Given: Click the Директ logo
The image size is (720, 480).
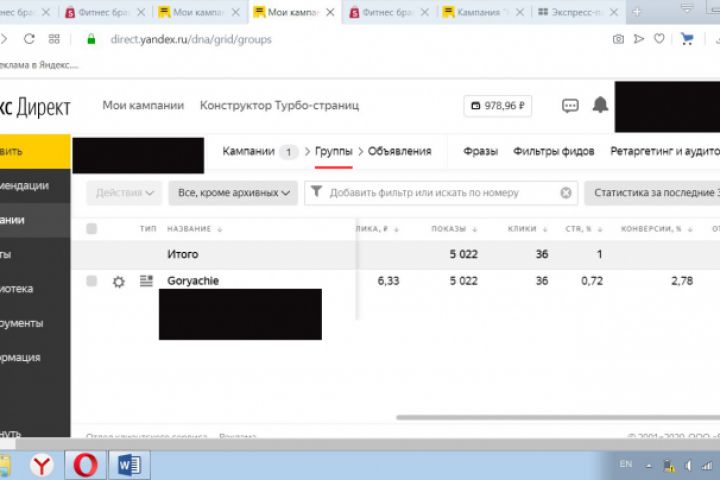Looking at the screenshot, I should tap(35, 107).
